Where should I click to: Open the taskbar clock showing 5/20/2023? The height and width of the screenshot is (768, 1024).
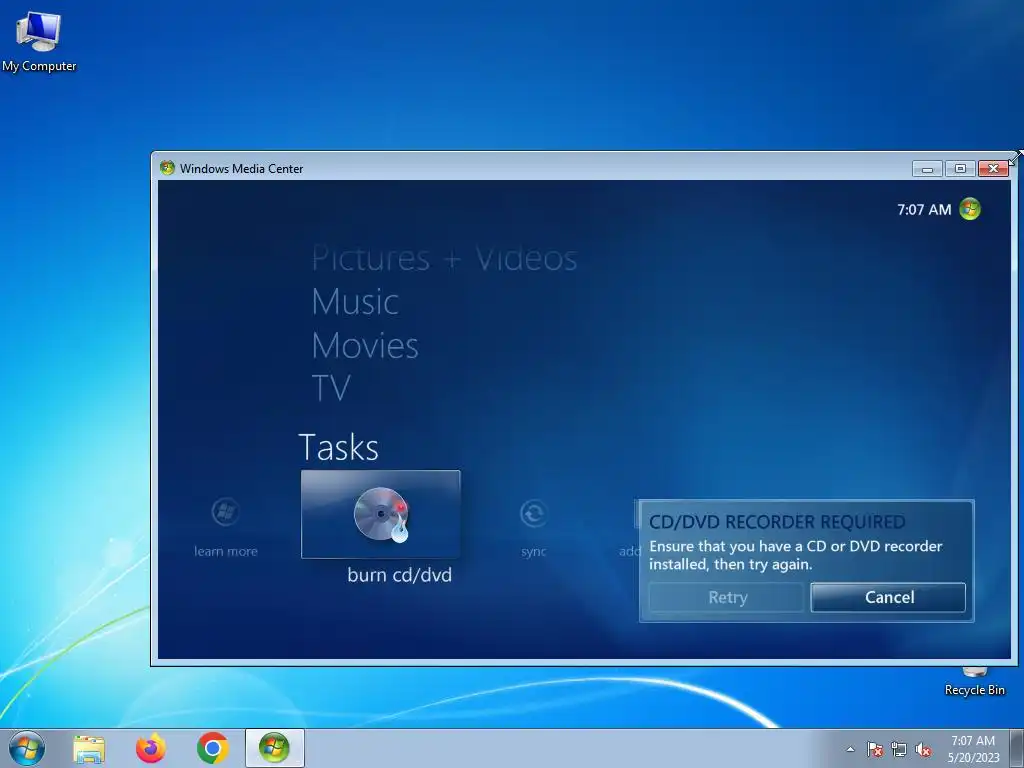[973, 749]
